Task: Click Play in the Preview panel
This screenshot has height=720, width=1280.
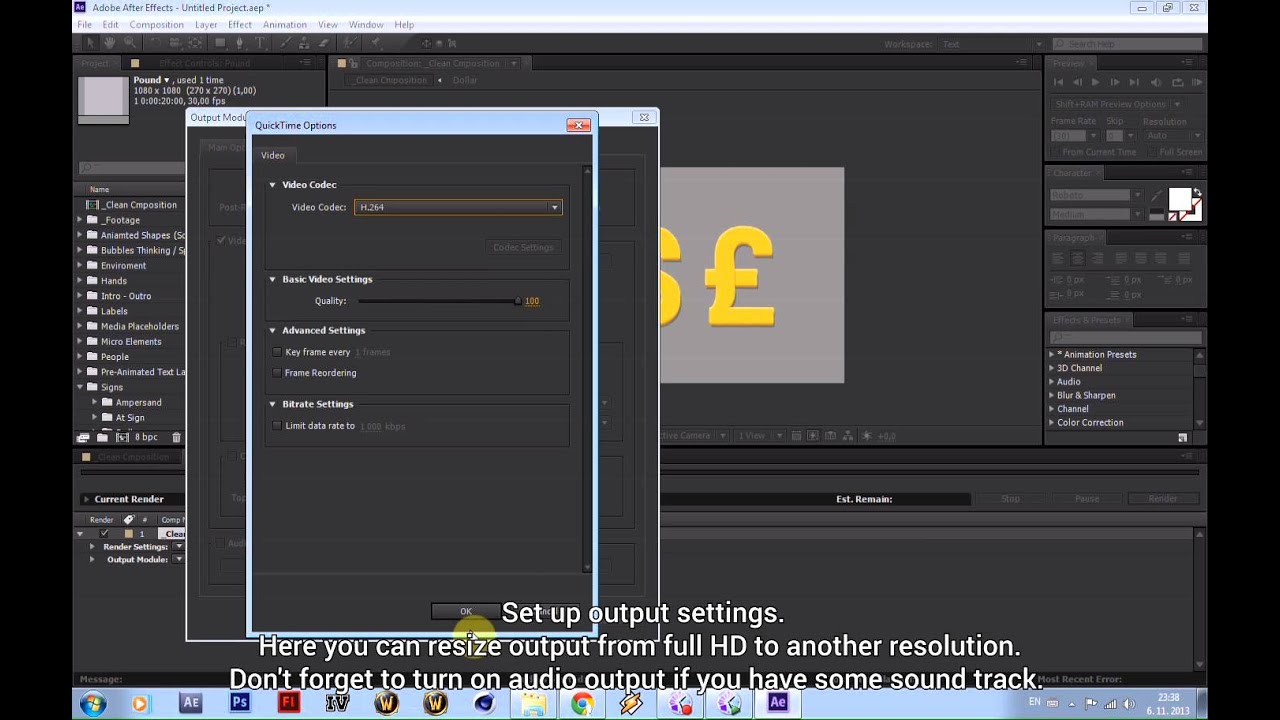Action: 1095,82
